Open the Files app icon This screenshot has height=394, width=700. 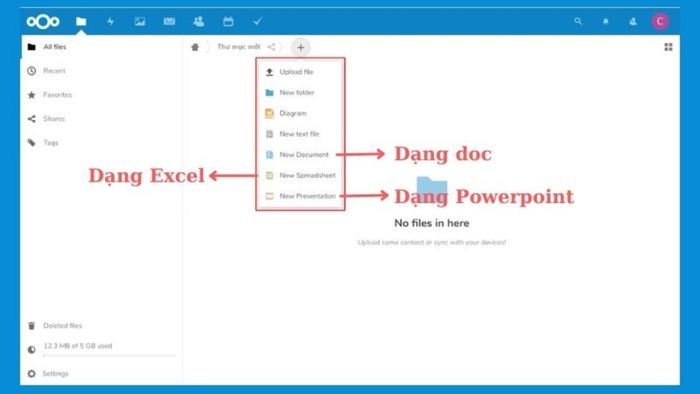pos(81,21)
